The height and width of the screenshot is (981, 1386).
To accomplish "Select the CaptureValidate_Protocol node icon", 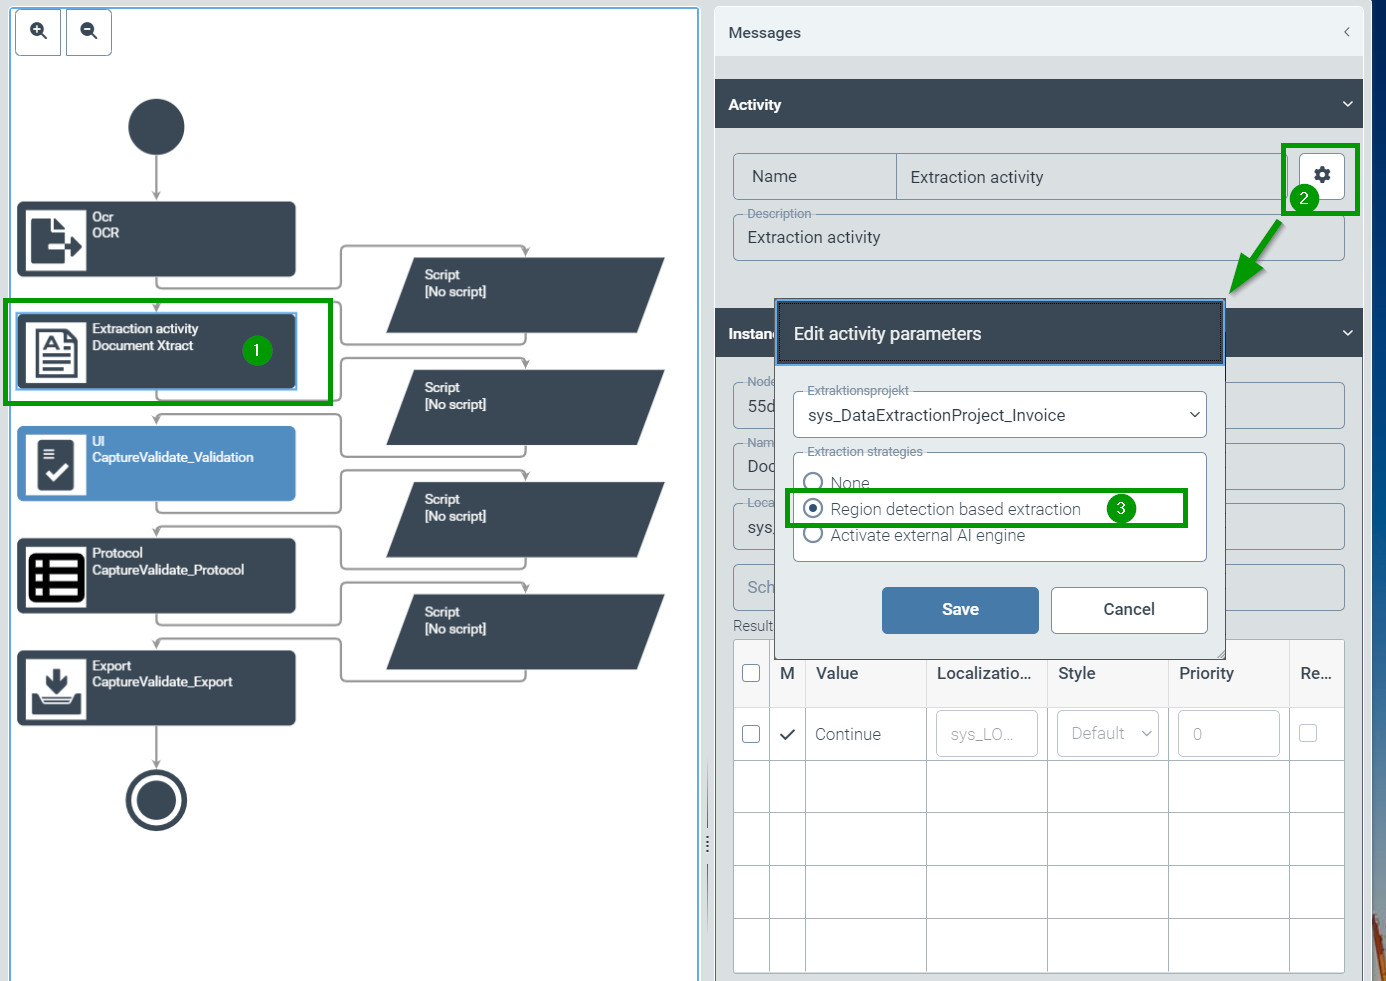I will [x=54, y=577].
